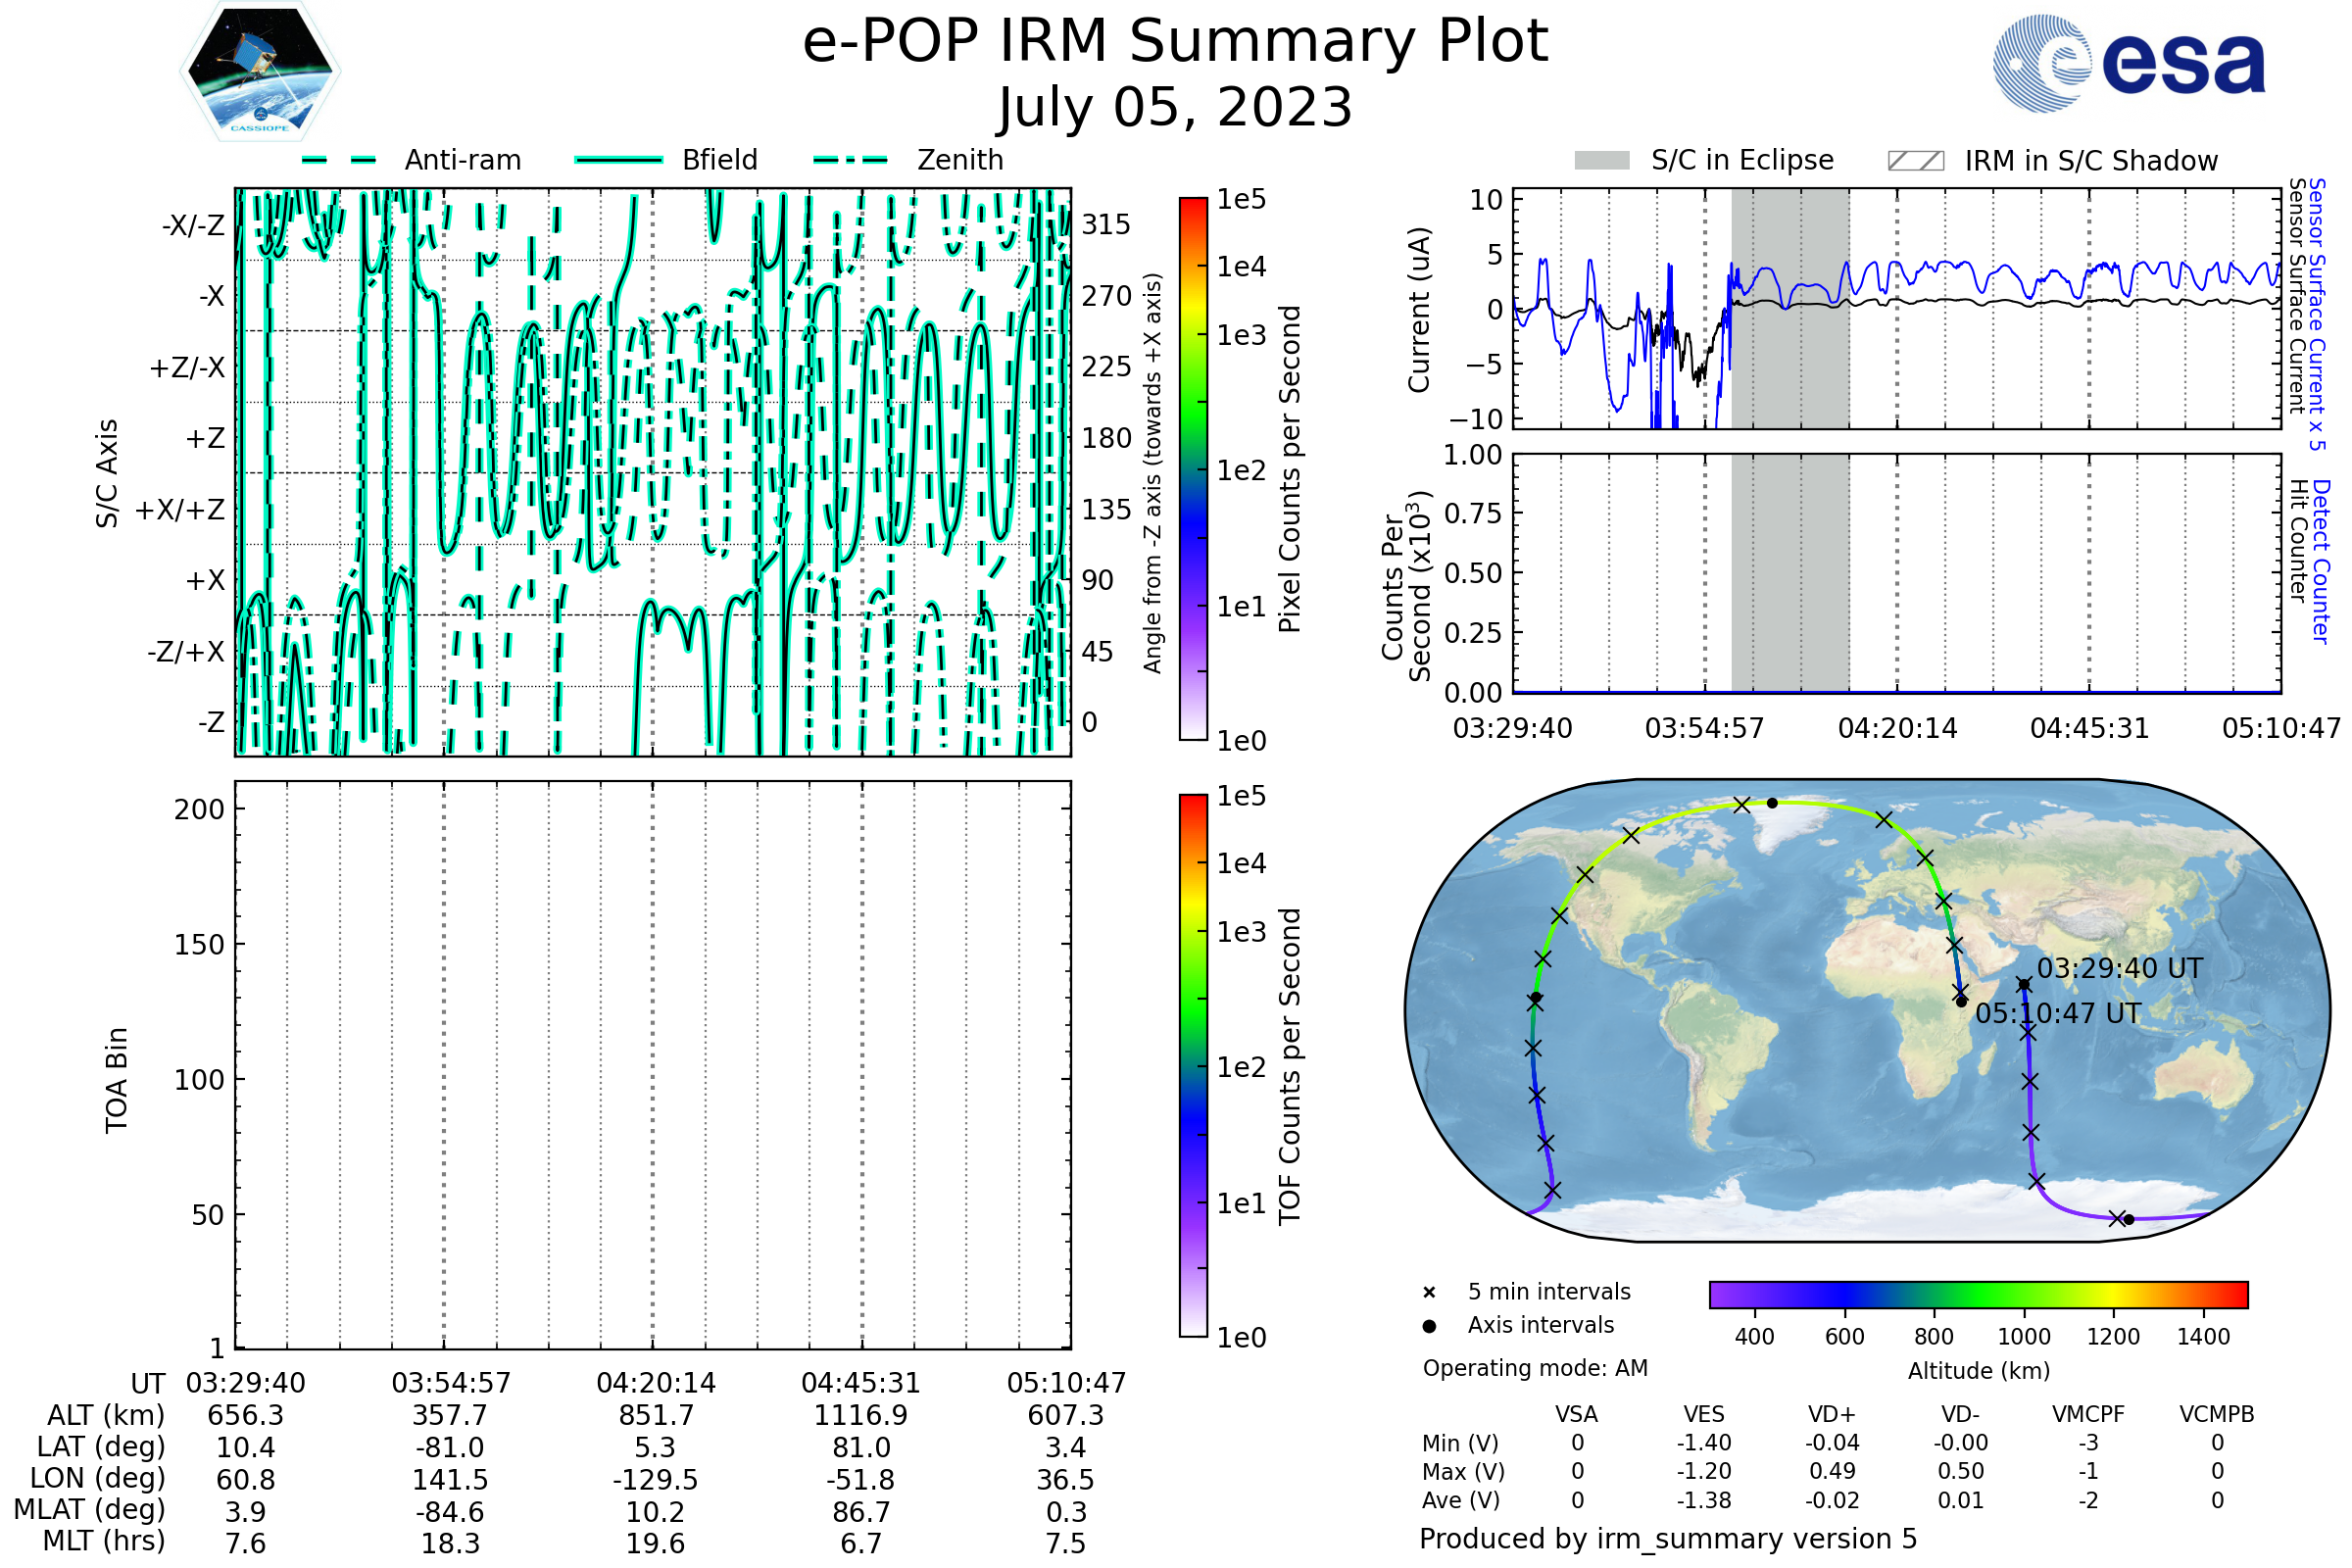The width and height of the screenshot is (2352, 1568).
Task: Click the CASSIOPE satellite hexagon logo
Action: [x=260, y=72]
